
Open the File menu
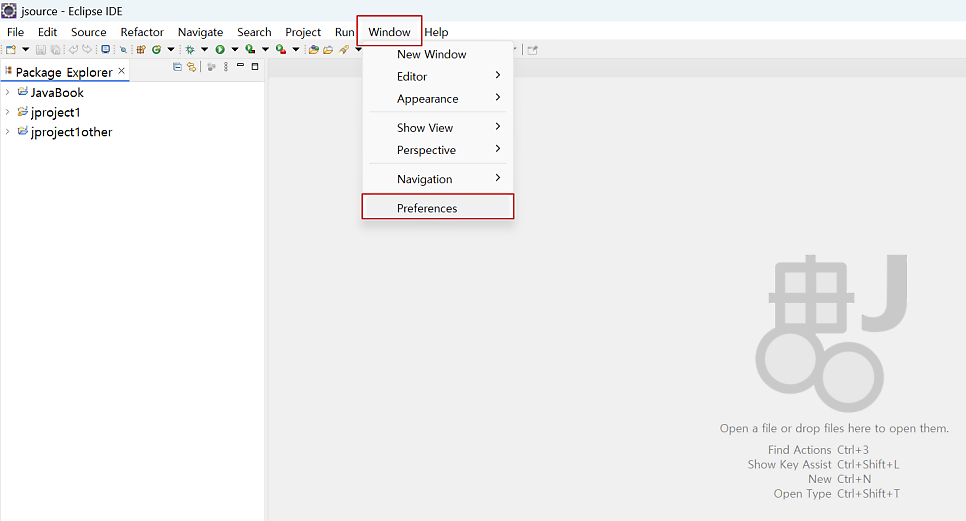[x=15, y=32]
